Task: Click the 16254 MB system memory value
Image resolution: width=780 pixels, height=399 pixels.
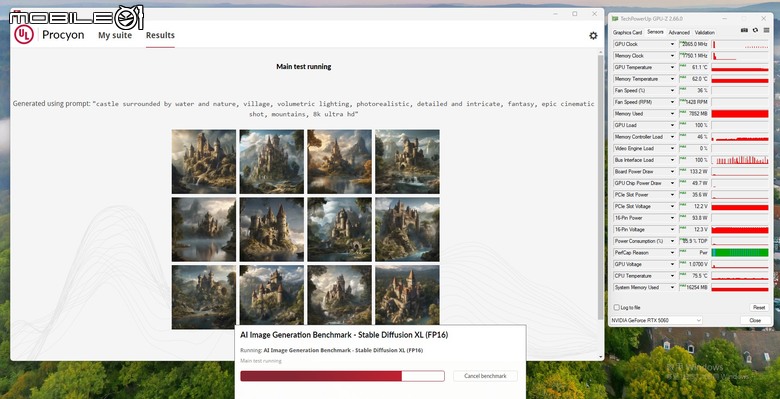Action: click(693, 287)
